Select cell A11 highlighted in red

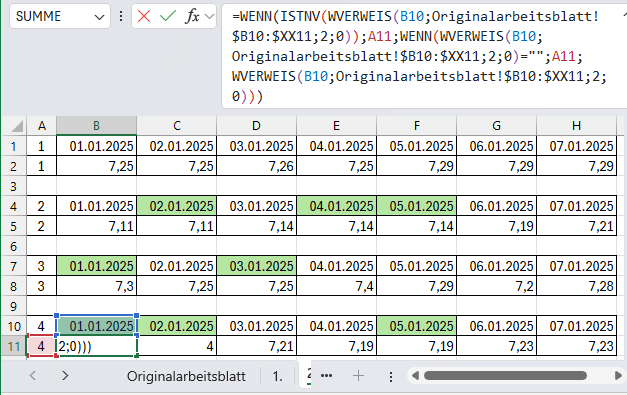pos(42,346)
